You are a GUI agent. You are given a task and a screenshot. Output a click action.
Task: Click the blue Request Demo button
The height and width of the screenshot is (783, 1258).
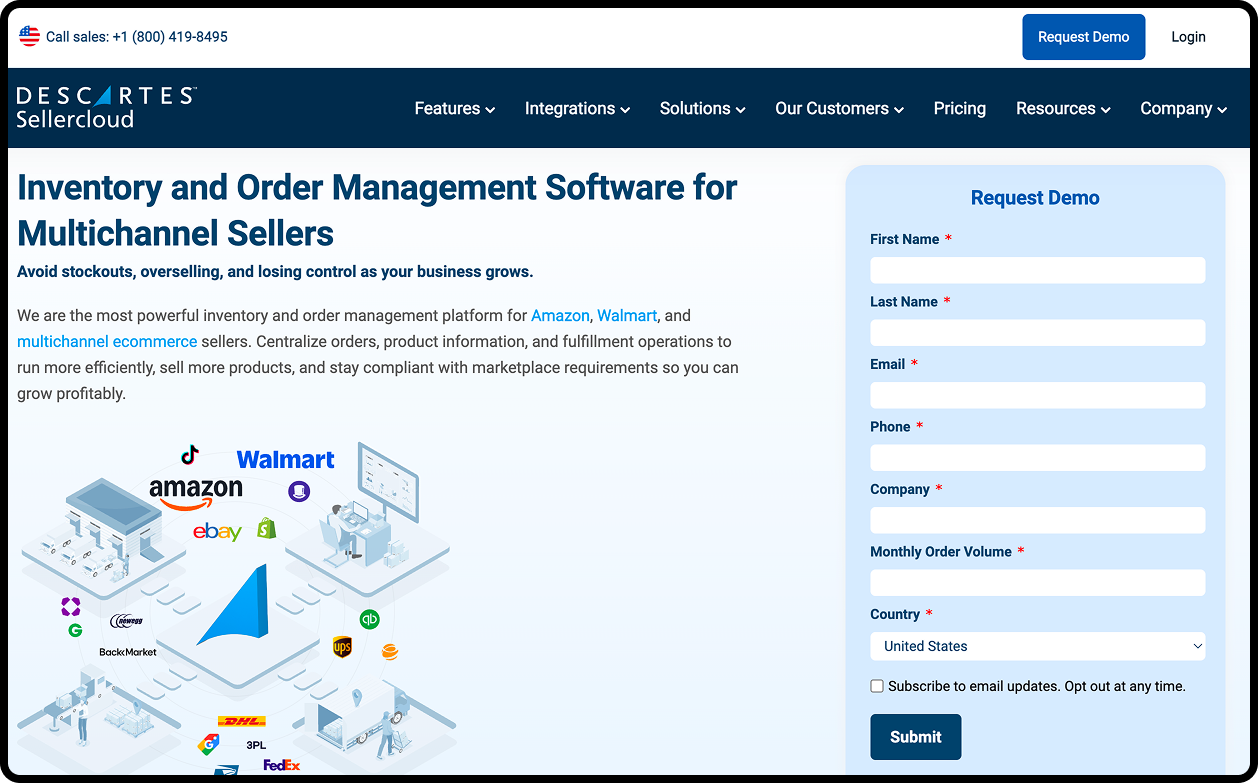(1083, 37)
